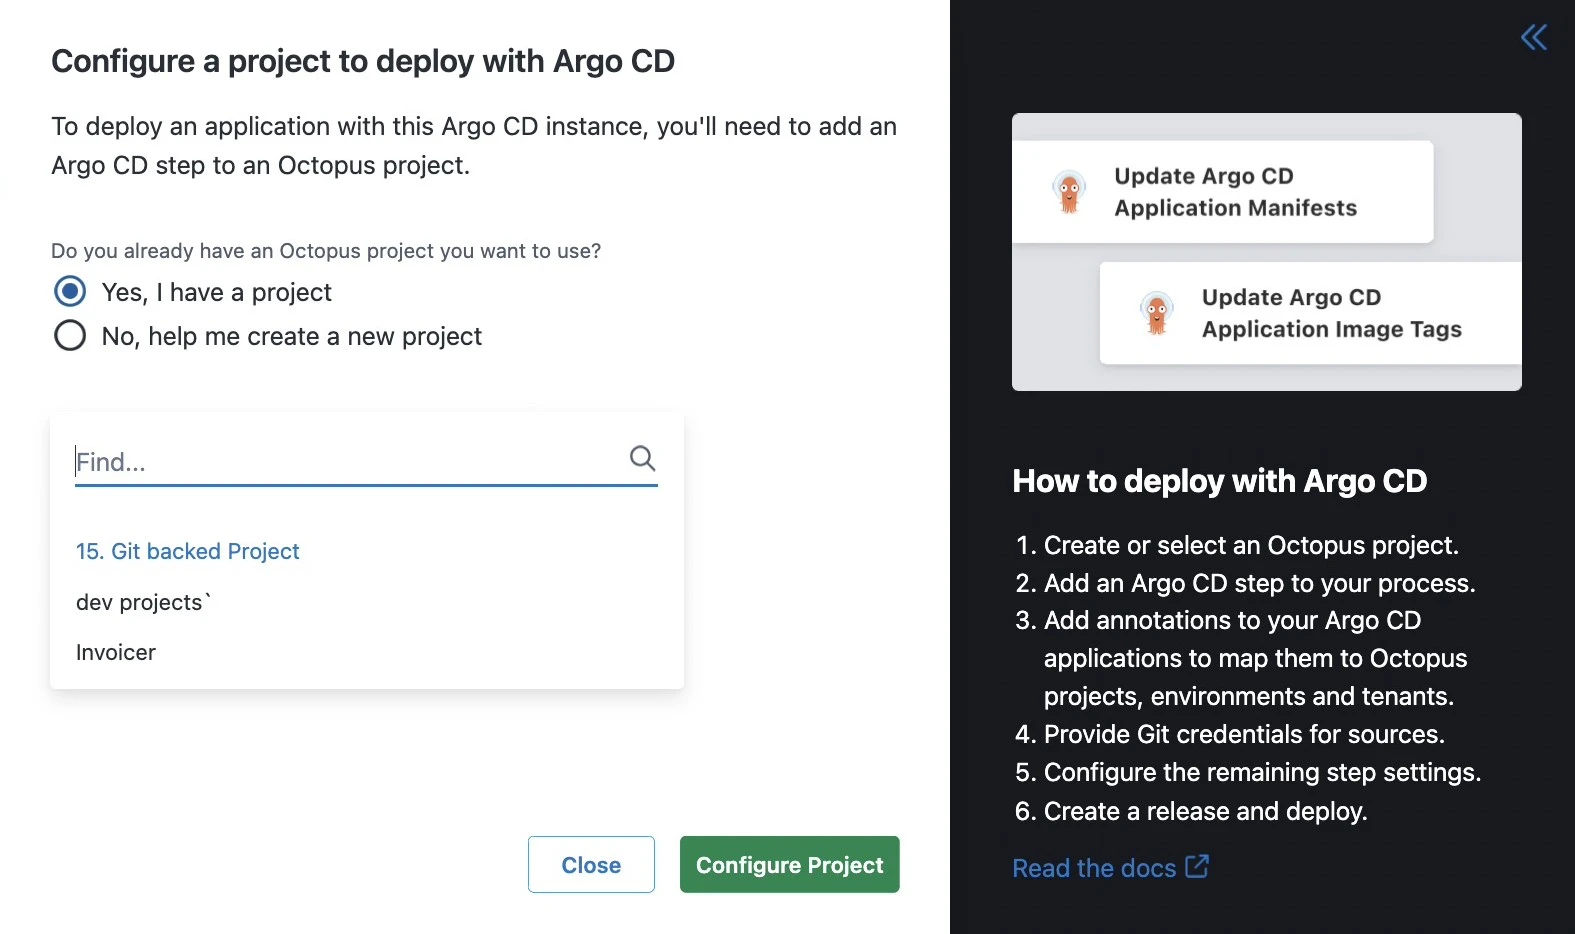Click step "Create a release and deploy"
The height and width of the screenshot is (934, 1575).
(x=1205, y=811)
